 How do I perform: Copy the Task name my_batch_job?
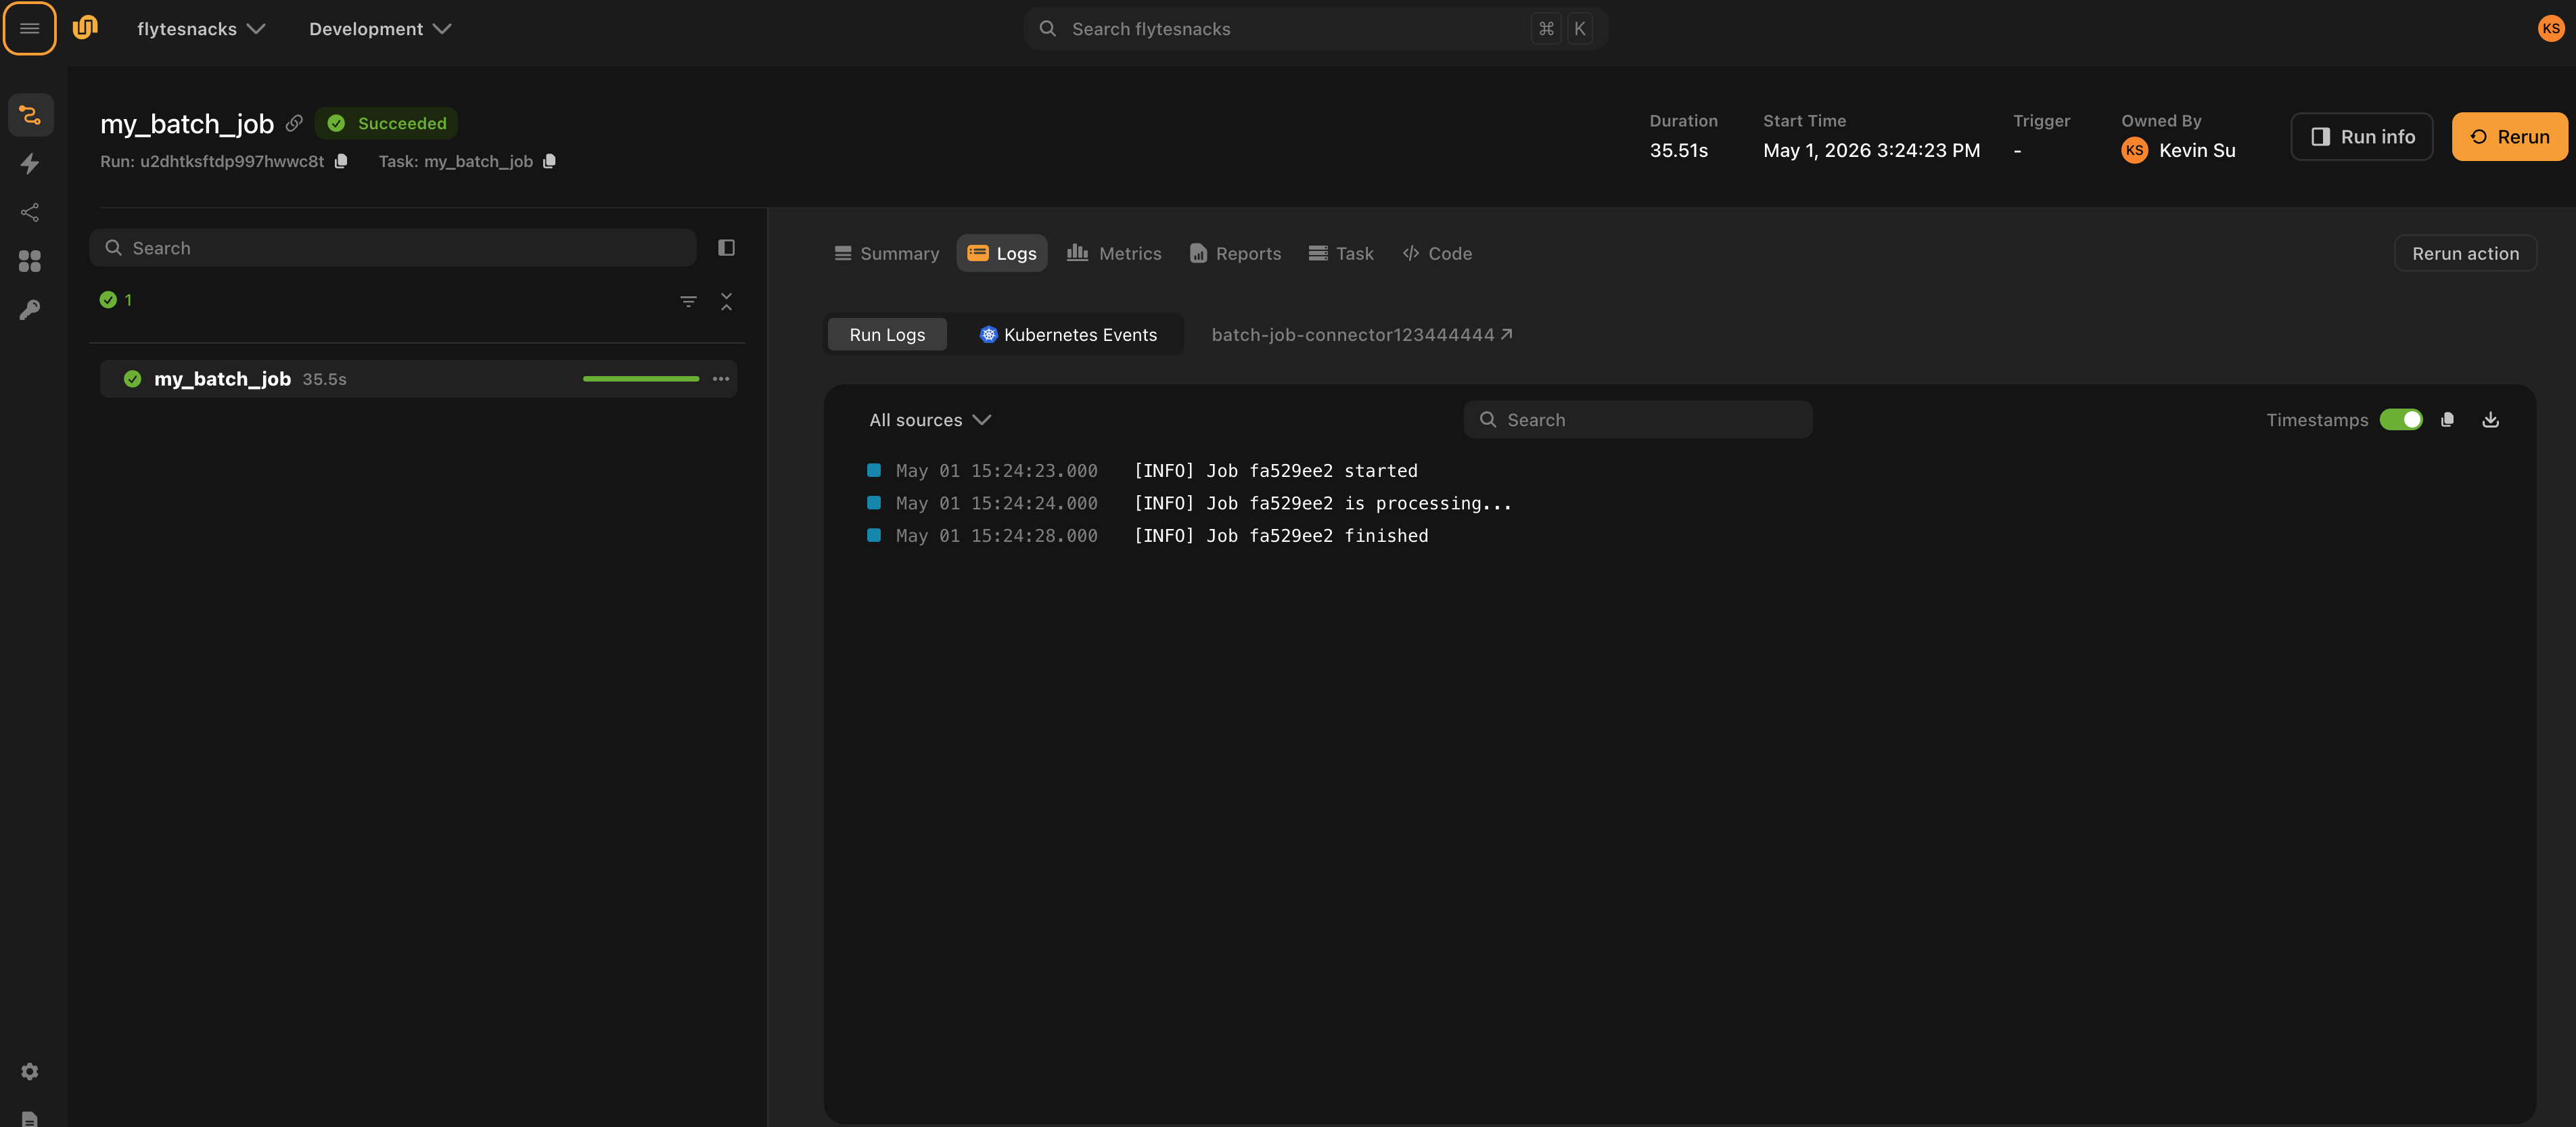[549, 161]
